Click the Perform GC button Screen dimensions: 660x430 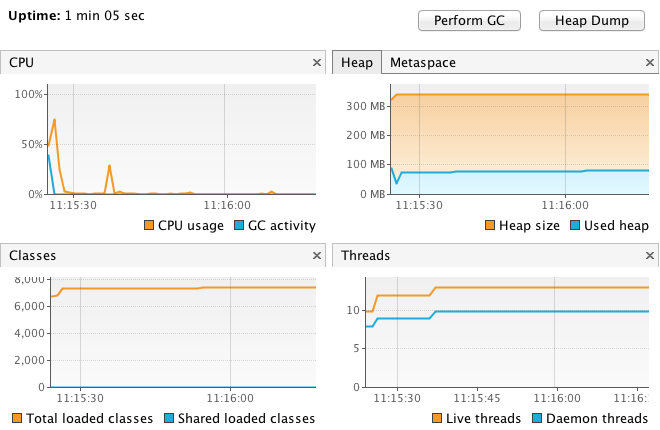click(x=469, y=21)
